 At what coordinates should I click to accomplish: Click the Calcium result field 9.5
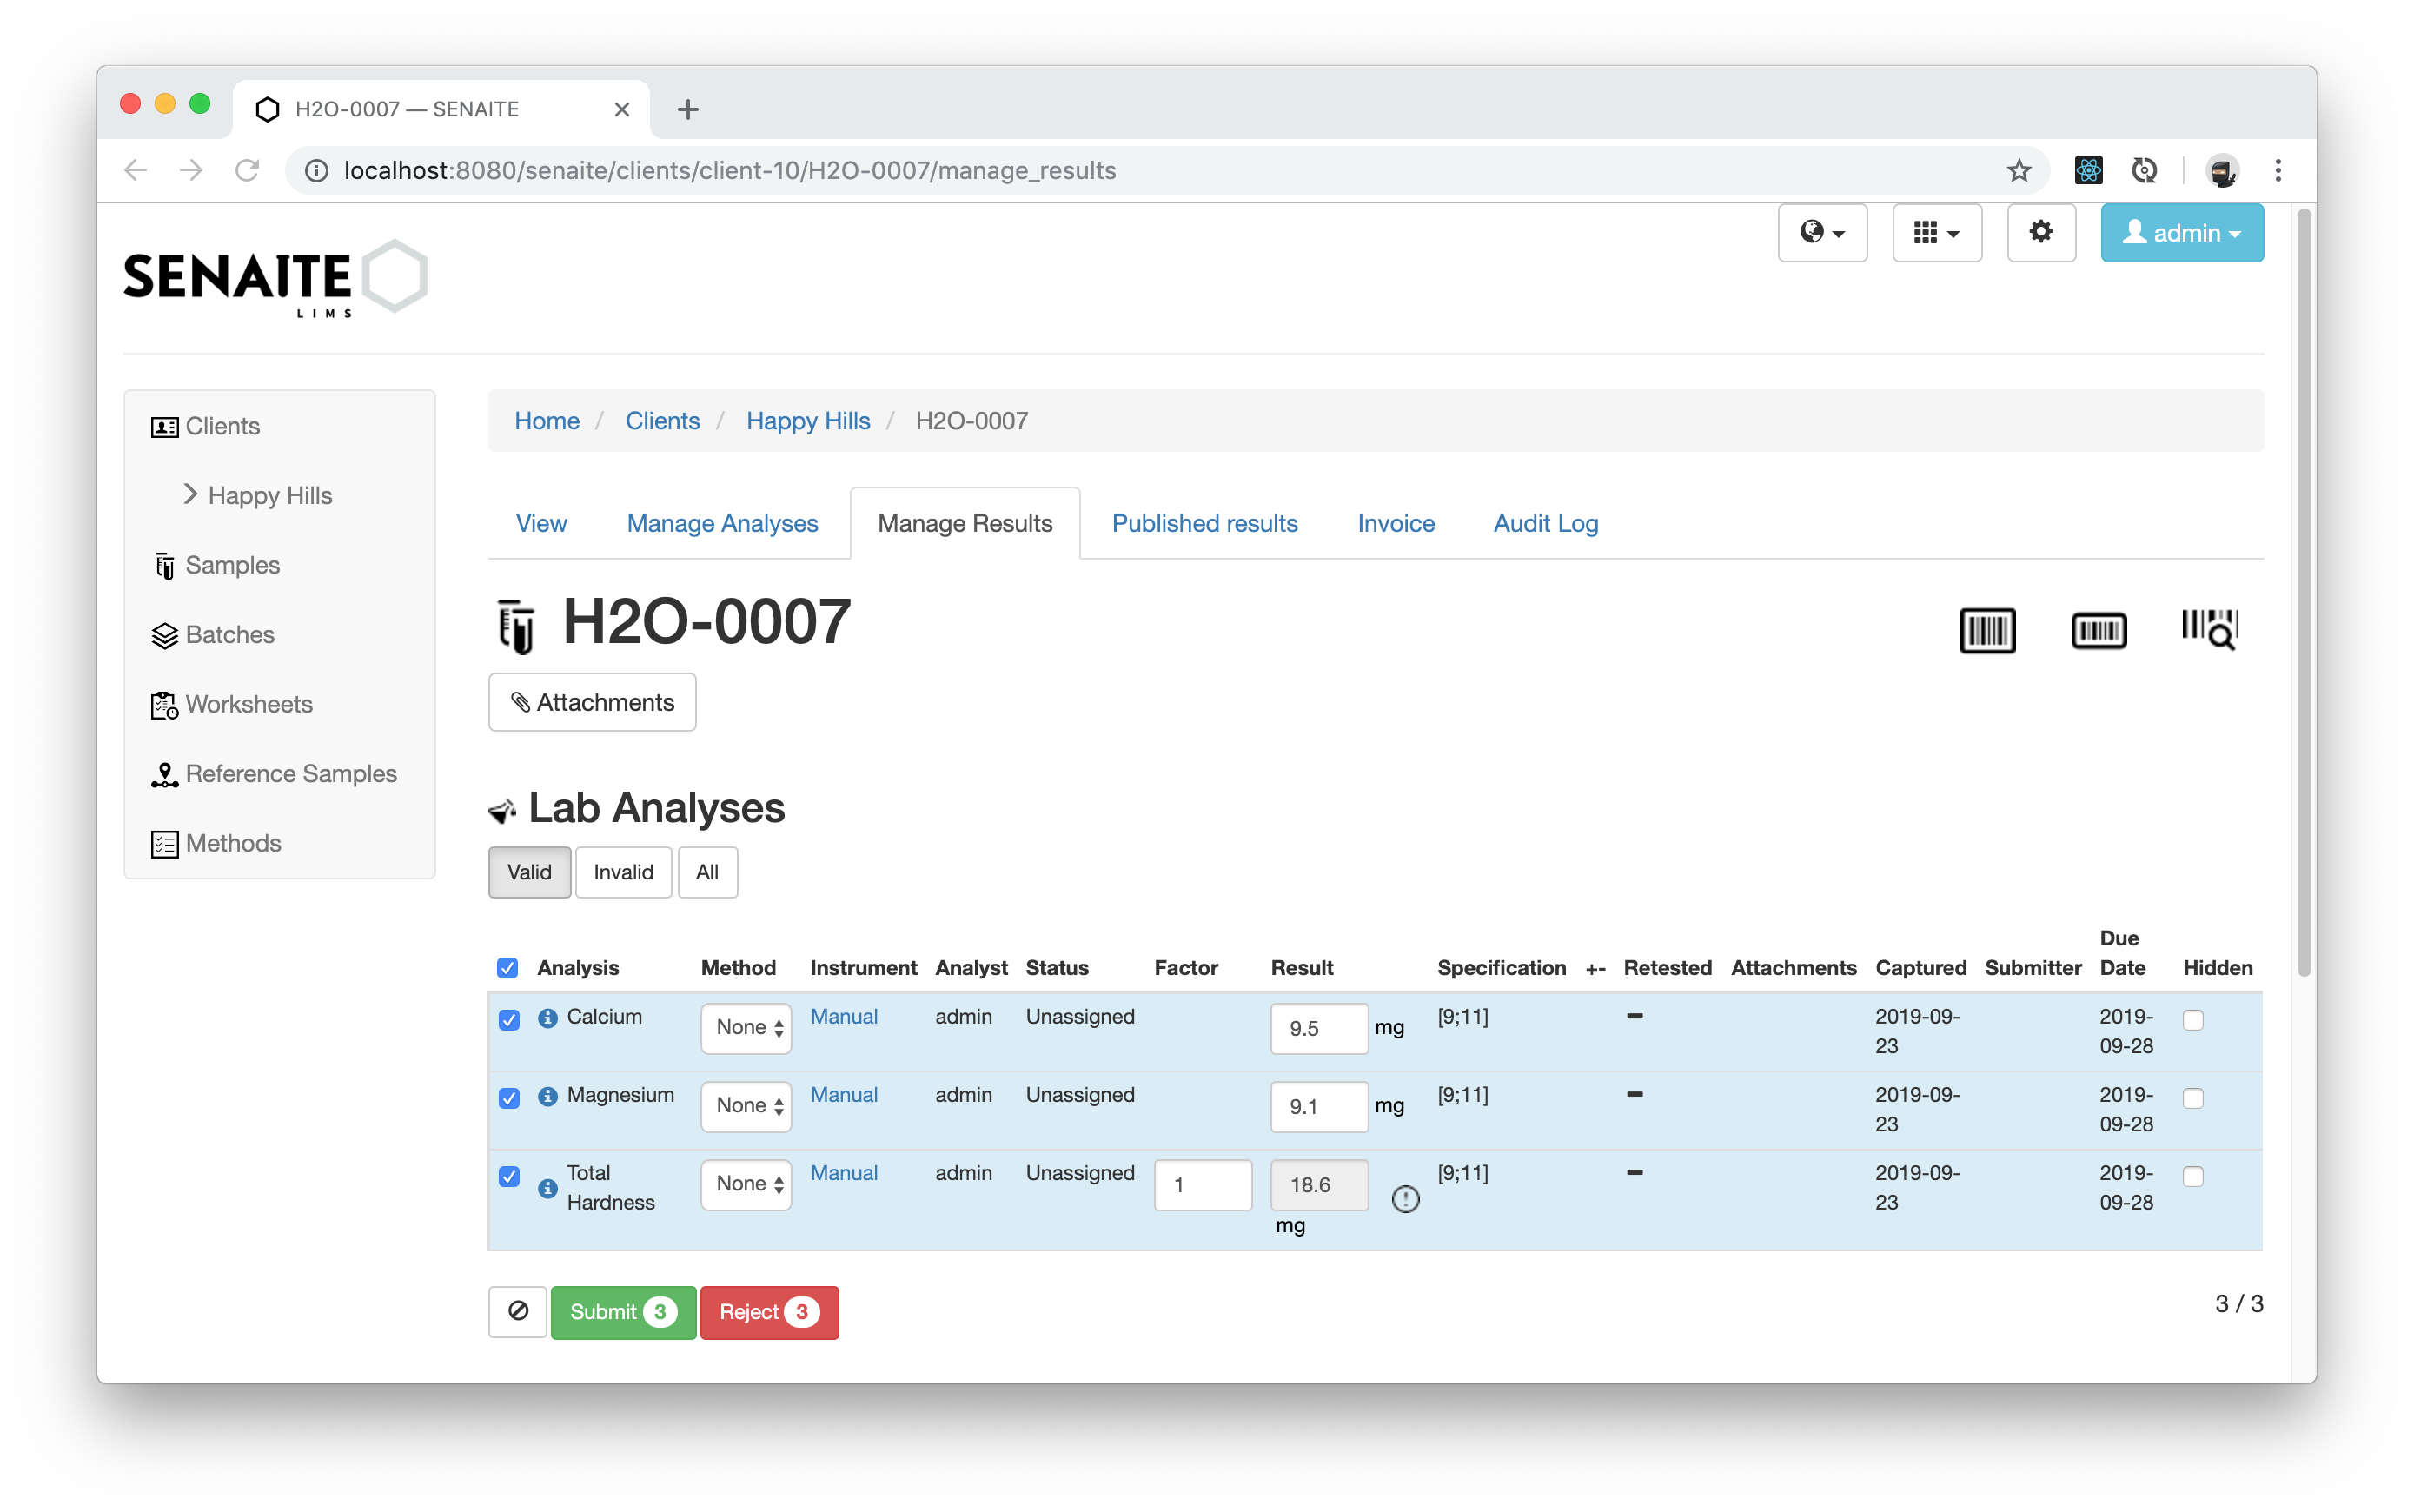[1319, 1028]
